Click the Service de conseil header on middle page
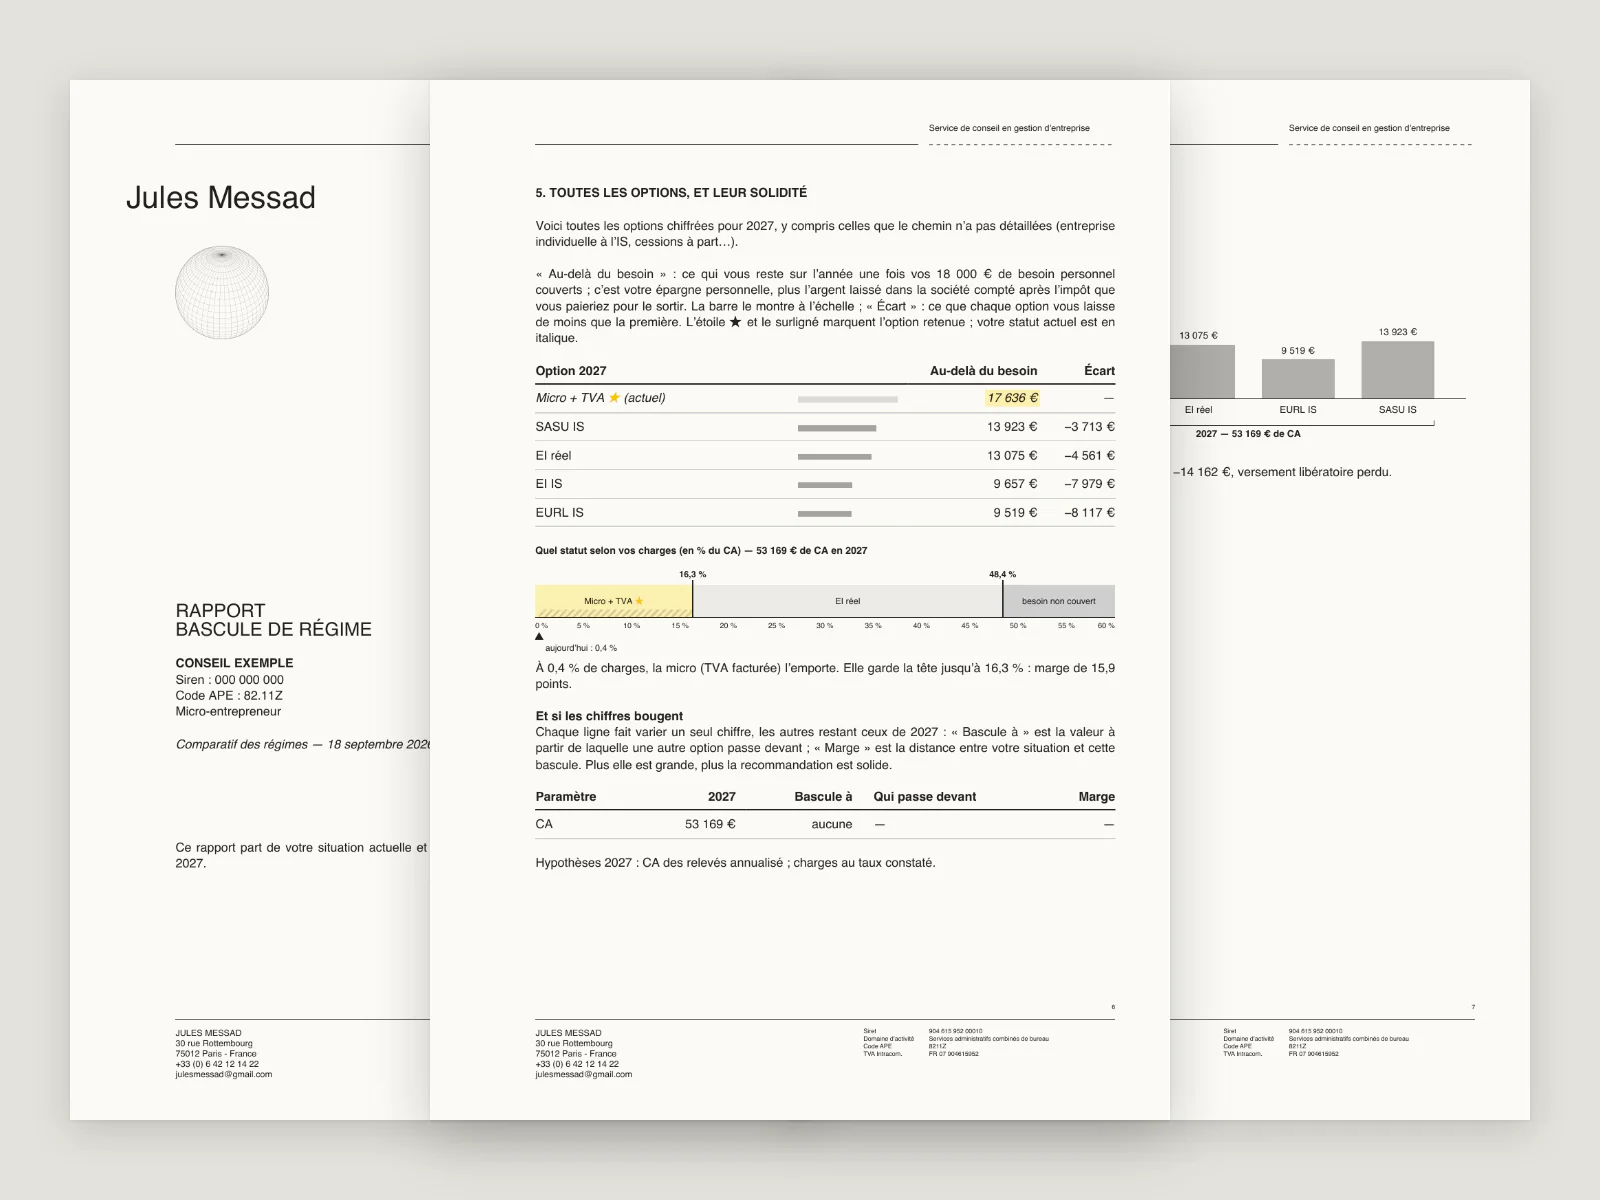Screen dimensions: 1600x1200 pos(1009,128)
